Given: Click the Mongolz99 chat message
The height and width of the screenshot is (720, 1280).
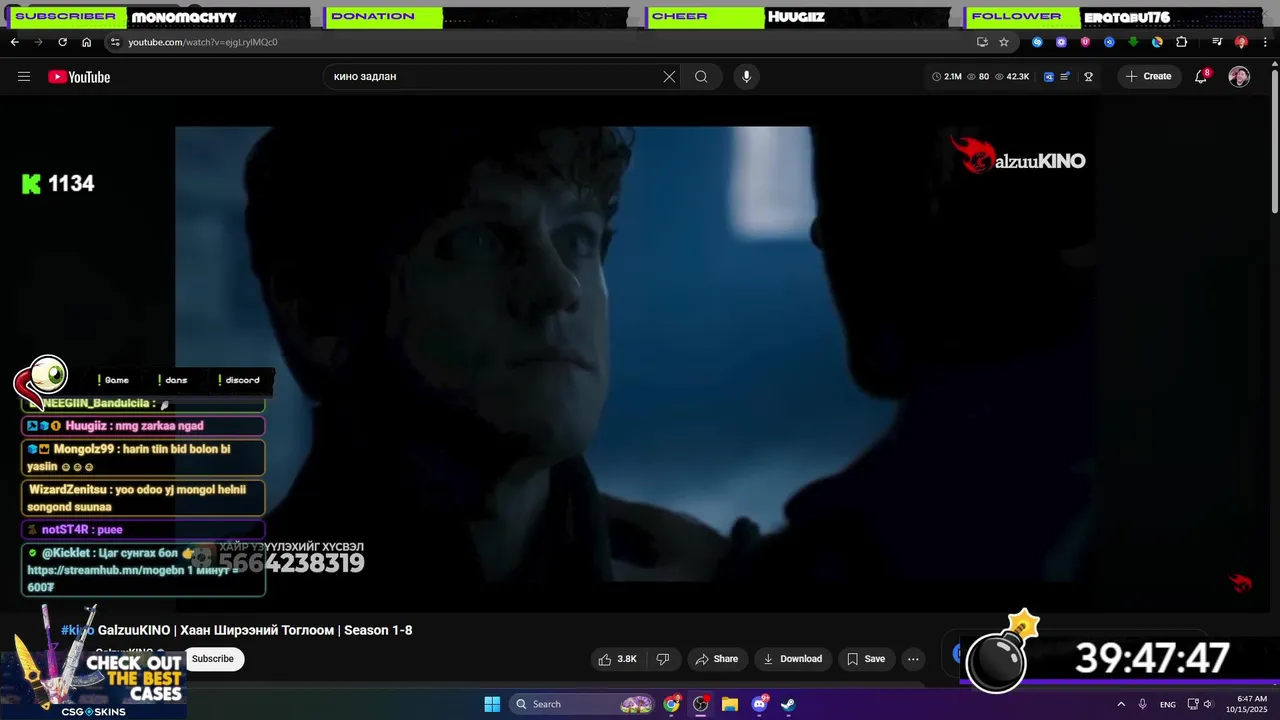Looking at the screenshot, I should pos(143,458).
